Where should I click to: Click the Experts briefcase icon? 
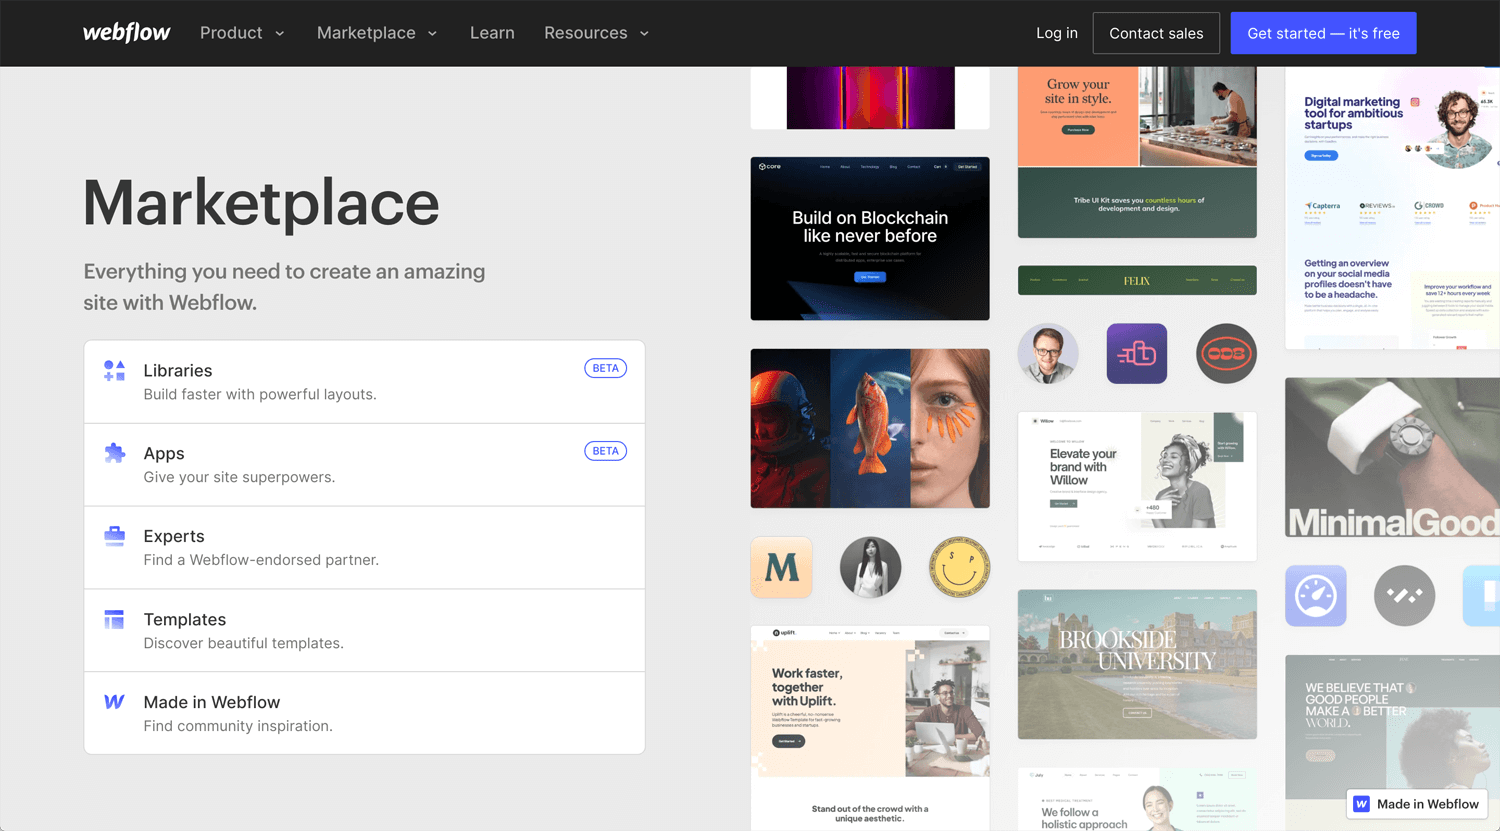[115, 536]
